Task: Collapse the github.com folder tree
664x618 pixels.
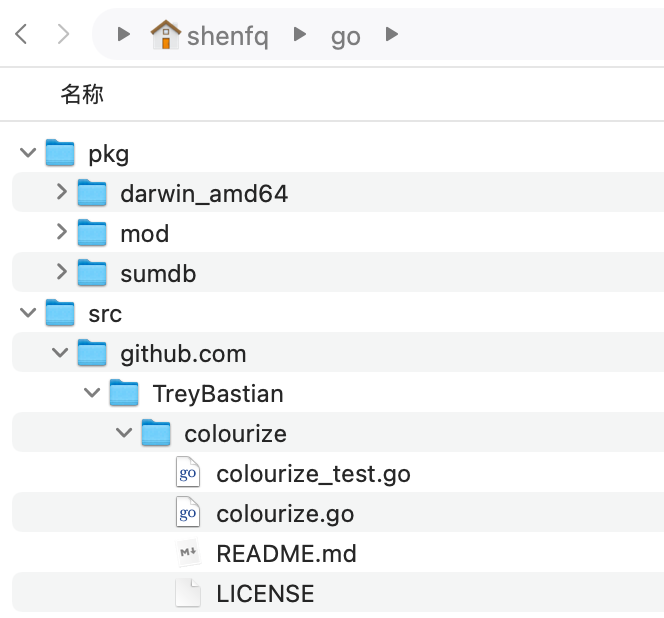Action: (x=61, y=353)
